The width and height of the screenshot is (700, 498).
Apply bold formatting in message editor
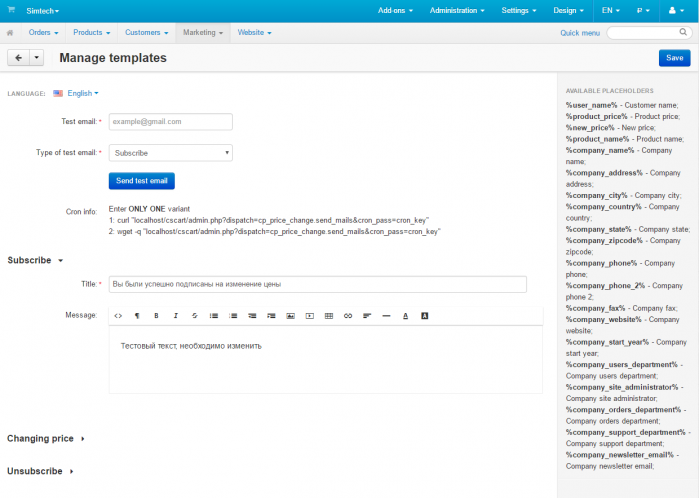[x=156, y=316]
